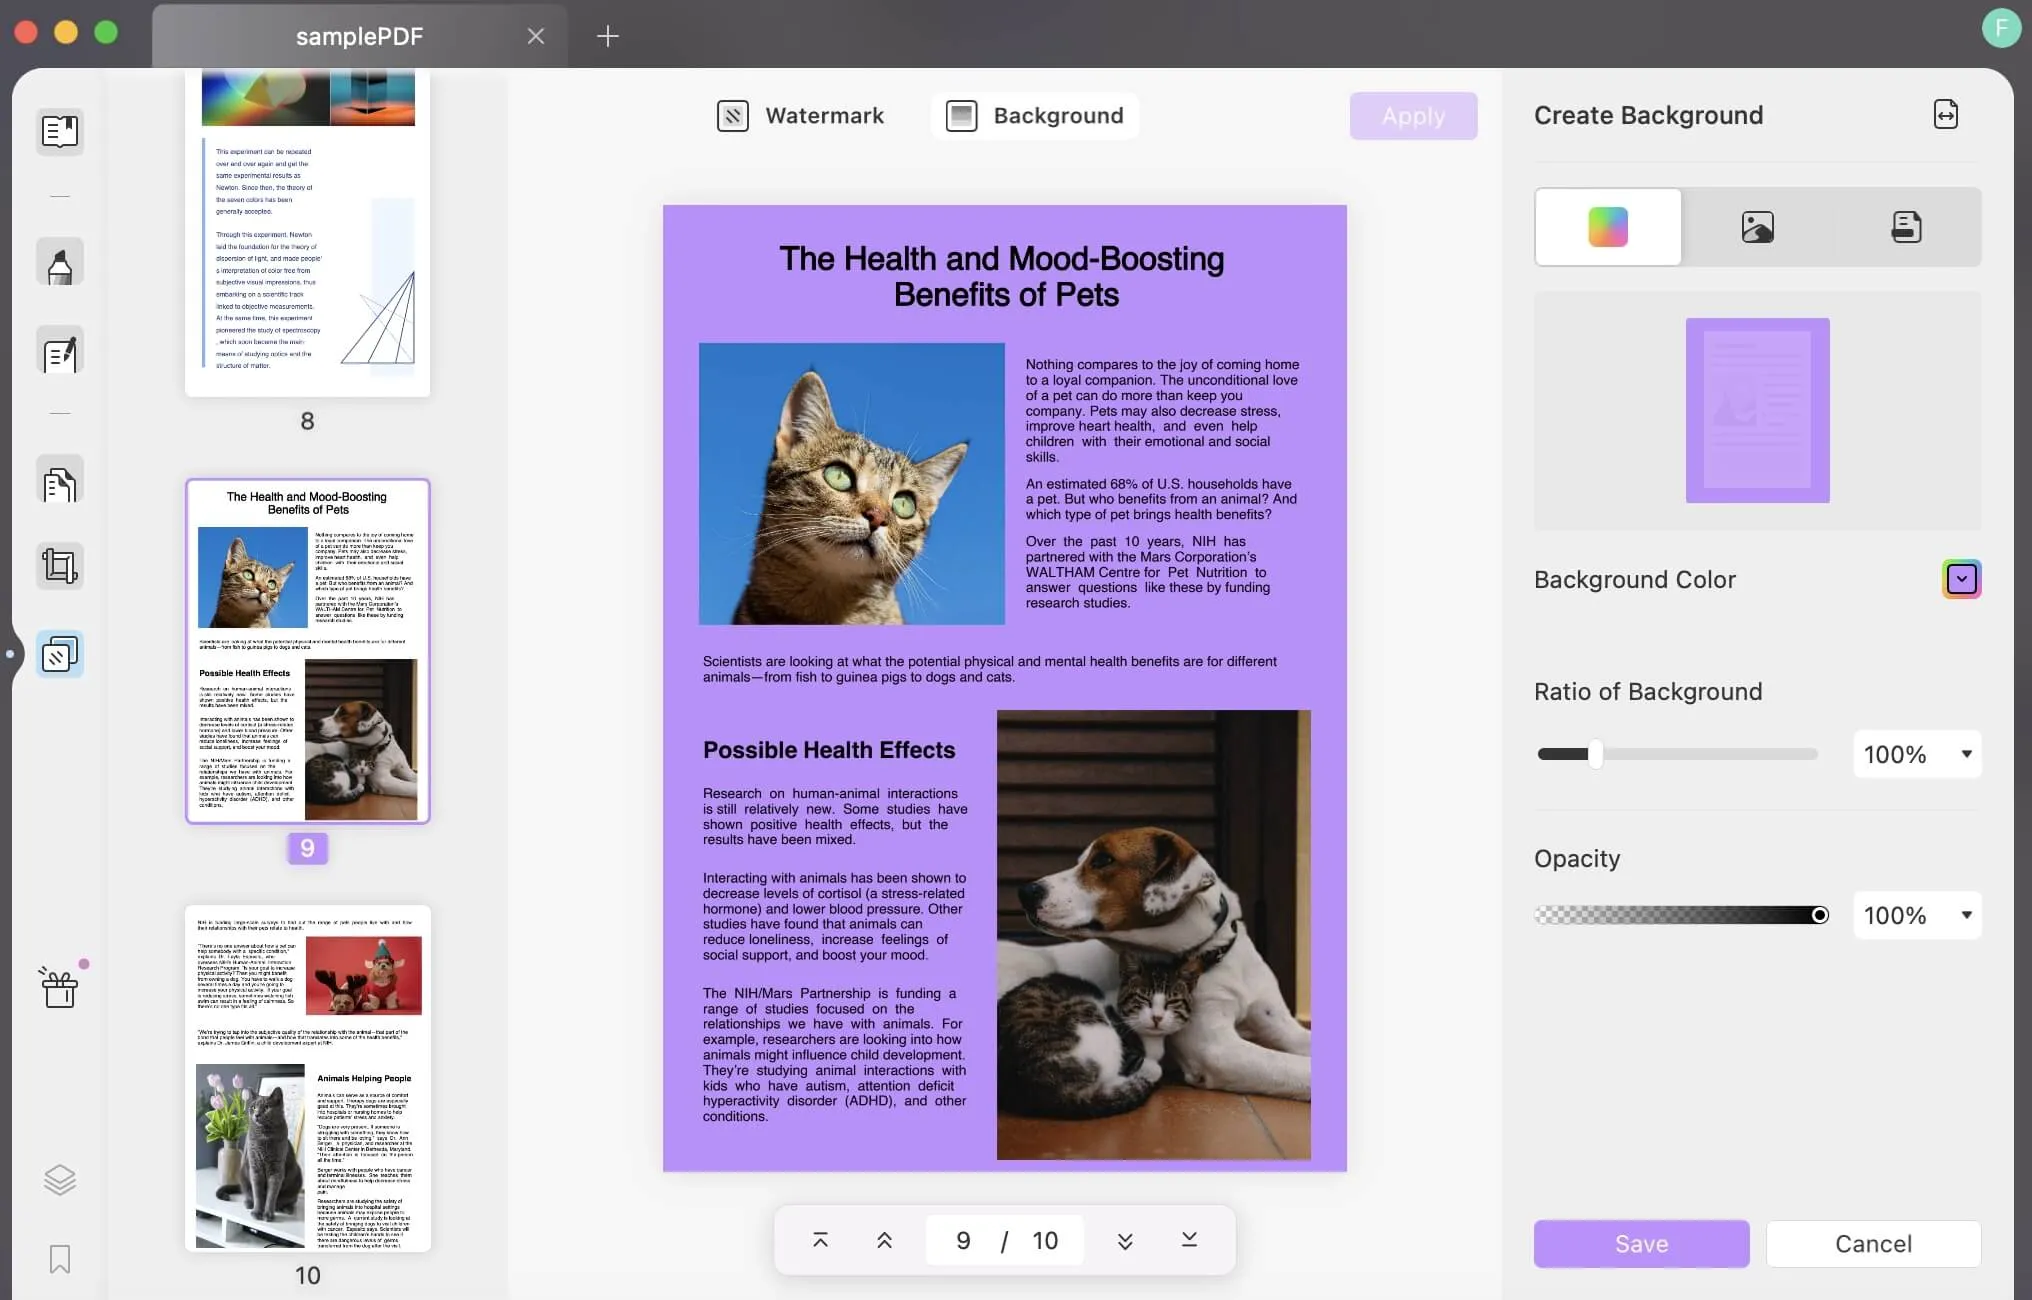Image resolution: width=2032 pixels, height=1300 pixels.
Task: Select the Background tab
Action: tap(1035, 116)
